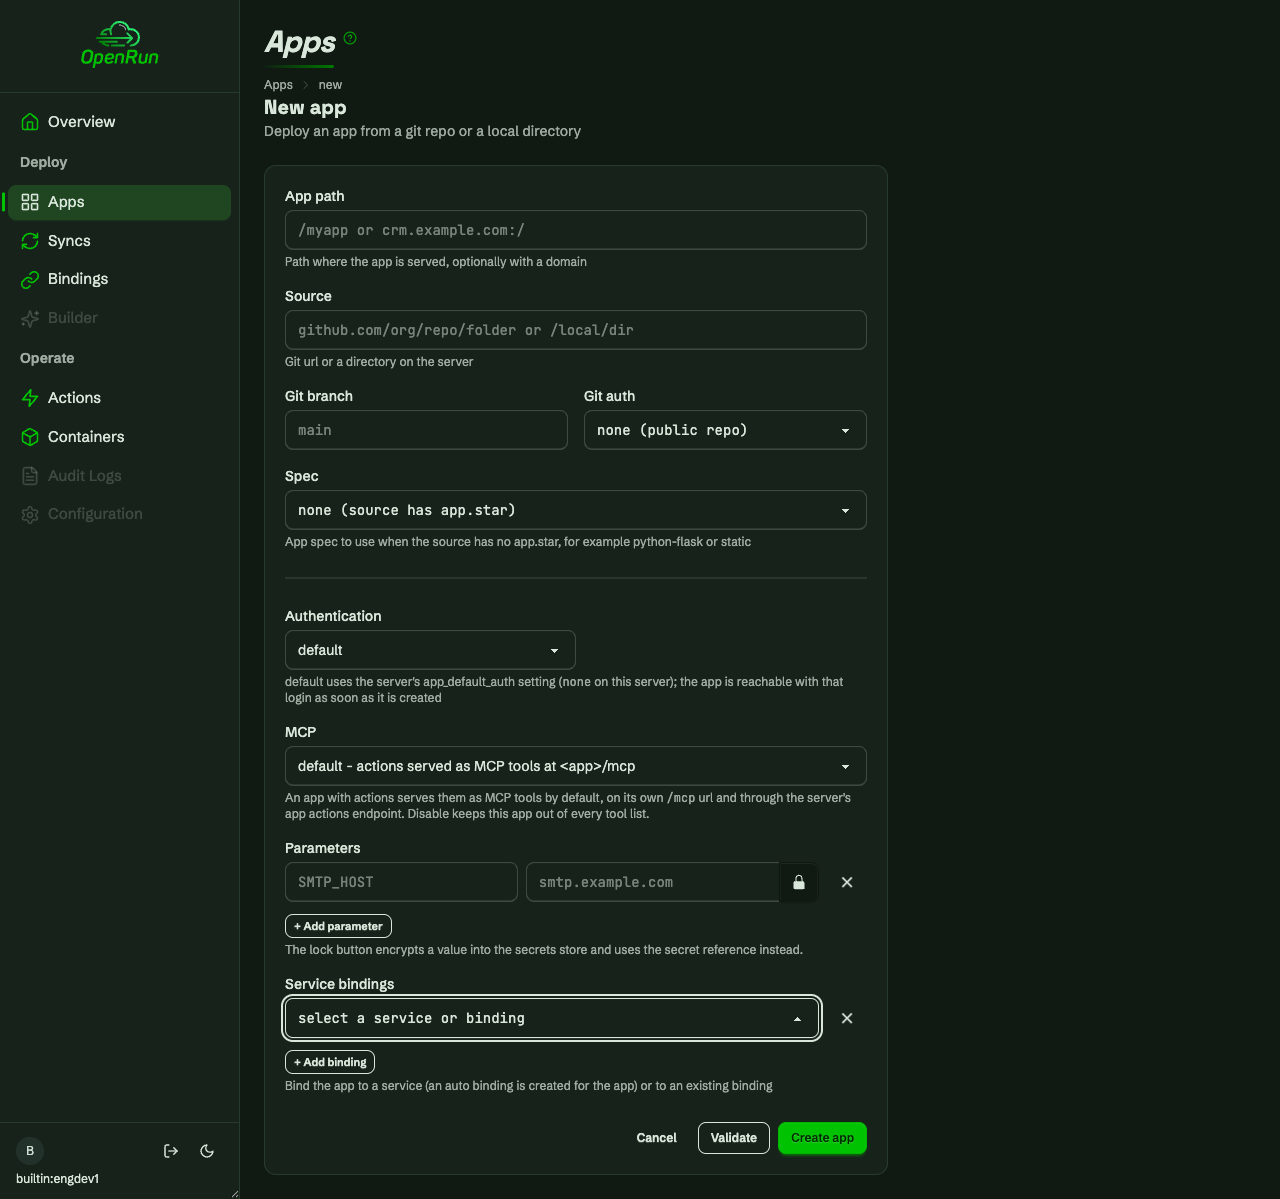Click the OpenRun cloud logo
The width and height of the screenshot is (1280, 1199).
[x=119, y=45]
